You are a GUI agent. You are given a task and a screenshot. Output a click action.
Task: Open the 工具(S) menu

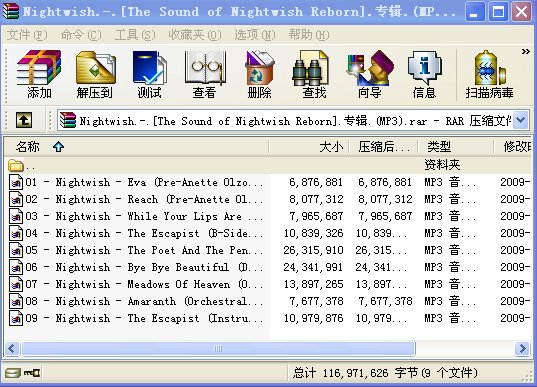click(x=135, y=35)
